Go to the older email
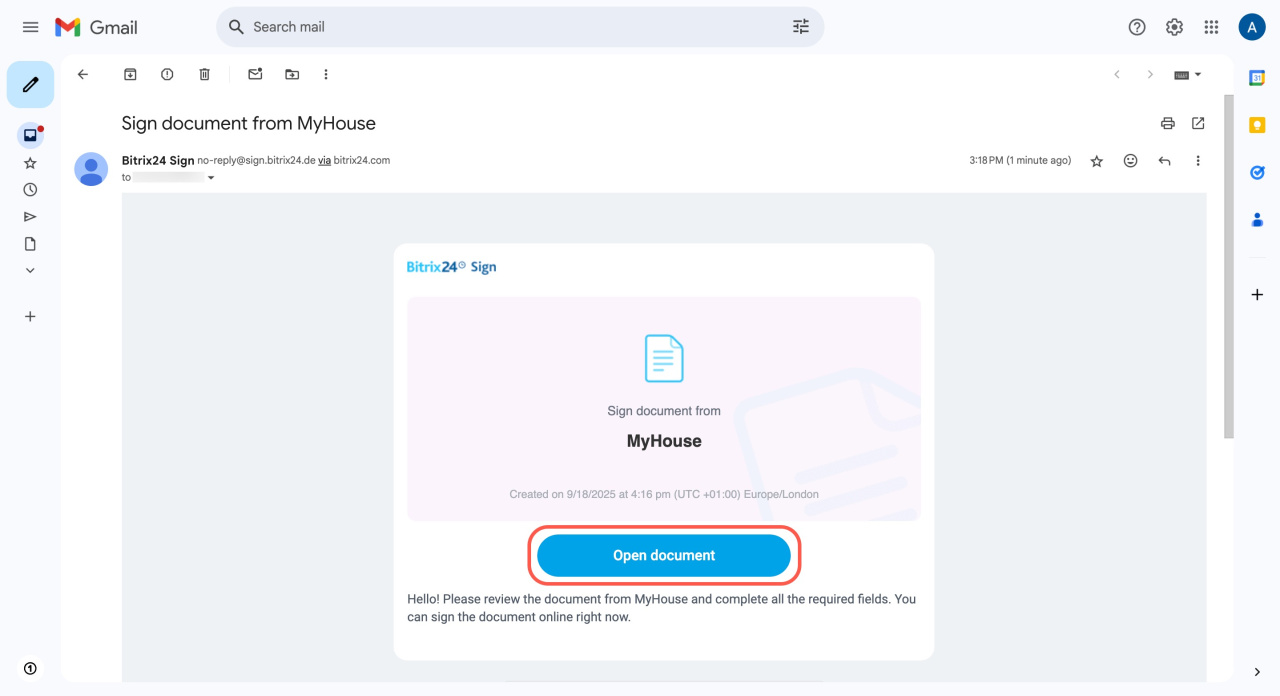 pyautogui.click(x=1150, y=74)
